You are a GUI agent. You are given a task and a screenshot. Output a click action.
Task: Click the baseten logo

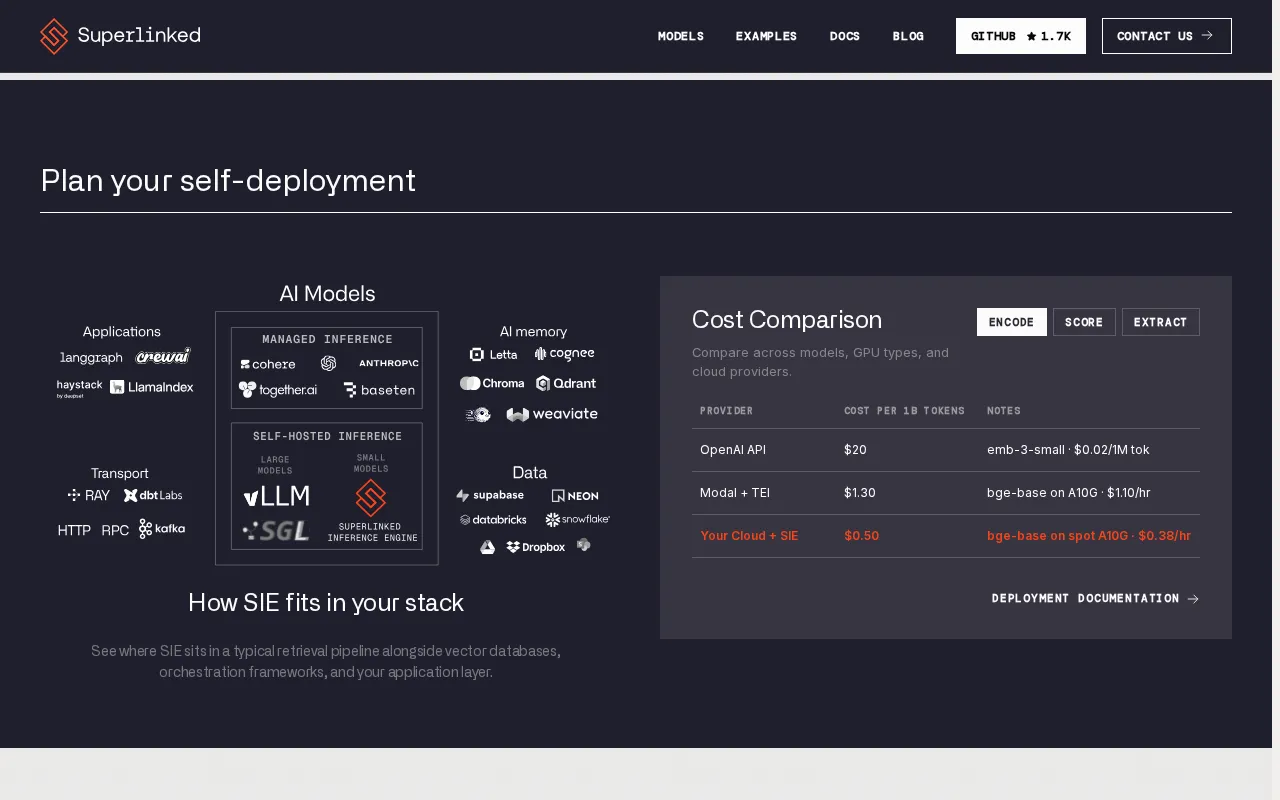[x=379, y=390]
